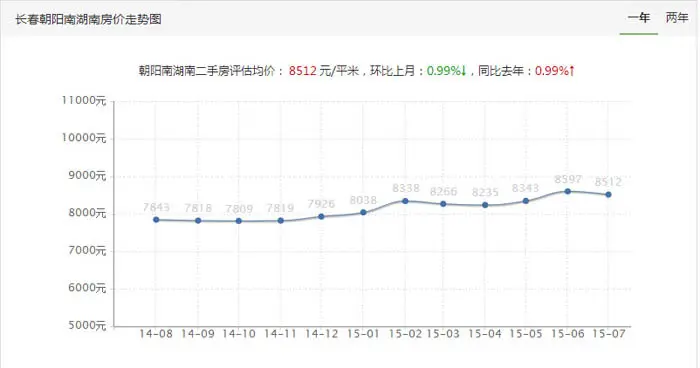Screen dimensions: 700x368
Task: Click the 15-04 x-axis label
Action: [x=485, y=334]
